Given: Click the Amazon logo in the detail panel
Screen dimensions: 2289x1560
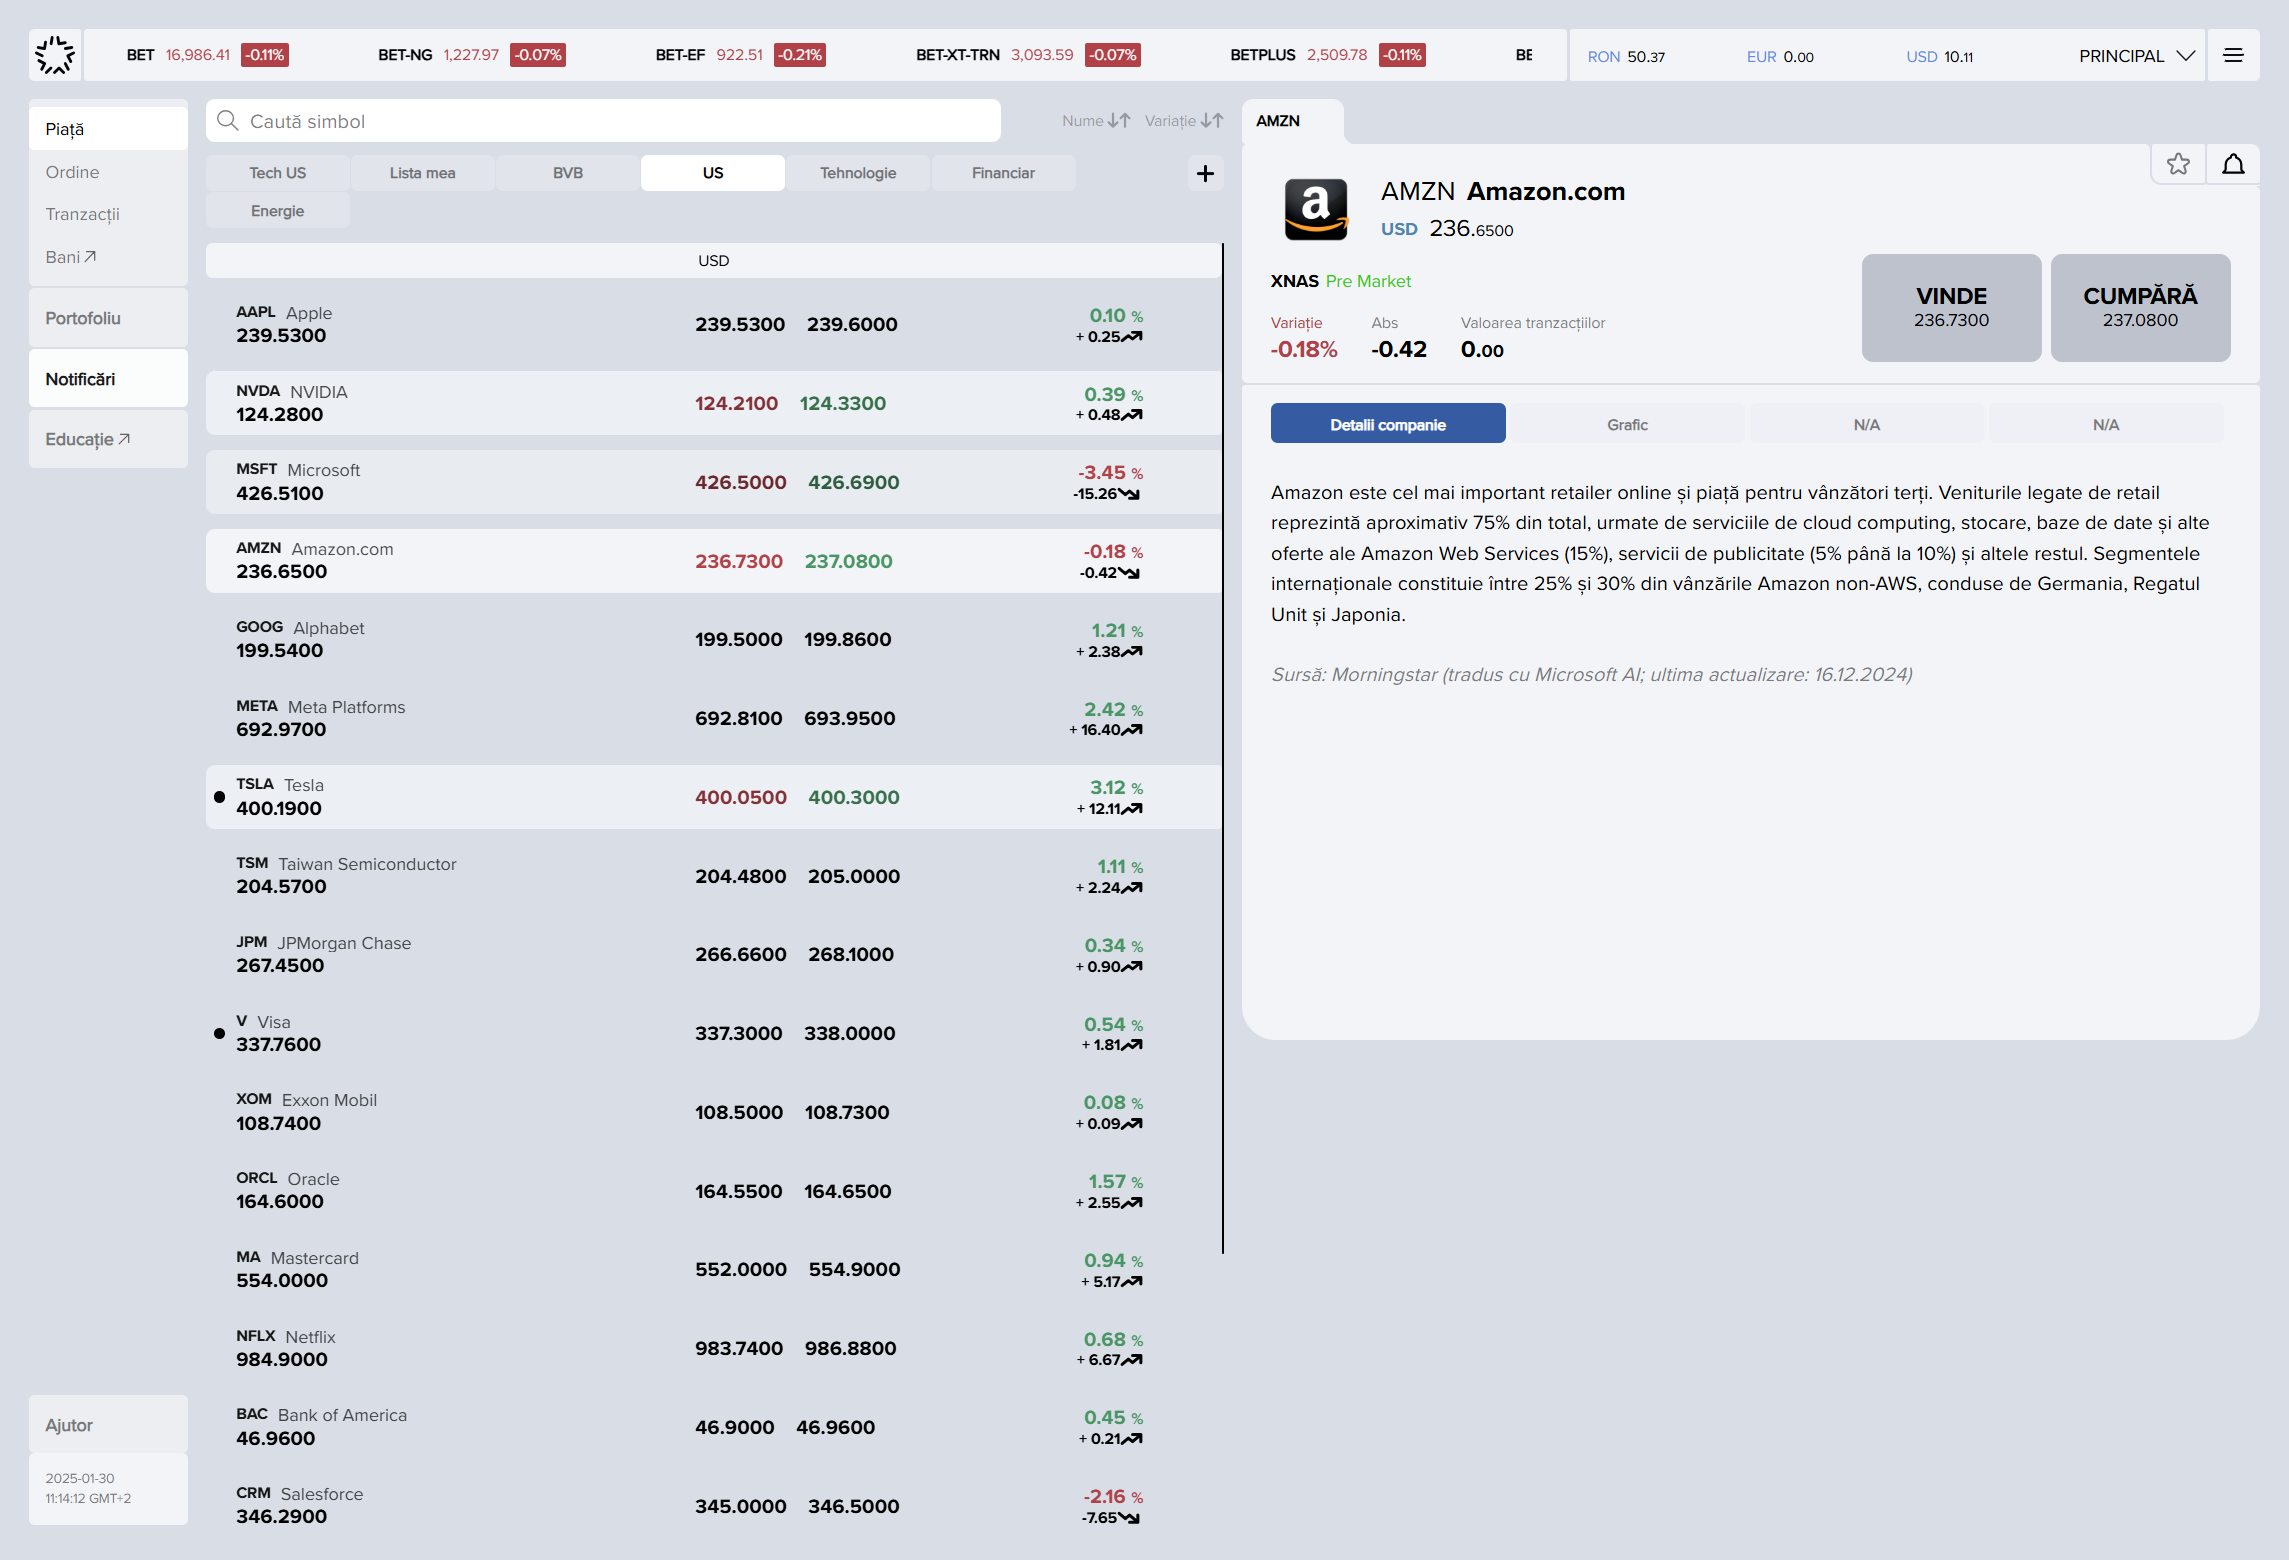Looking at the screenshot, I should 1315,209.
